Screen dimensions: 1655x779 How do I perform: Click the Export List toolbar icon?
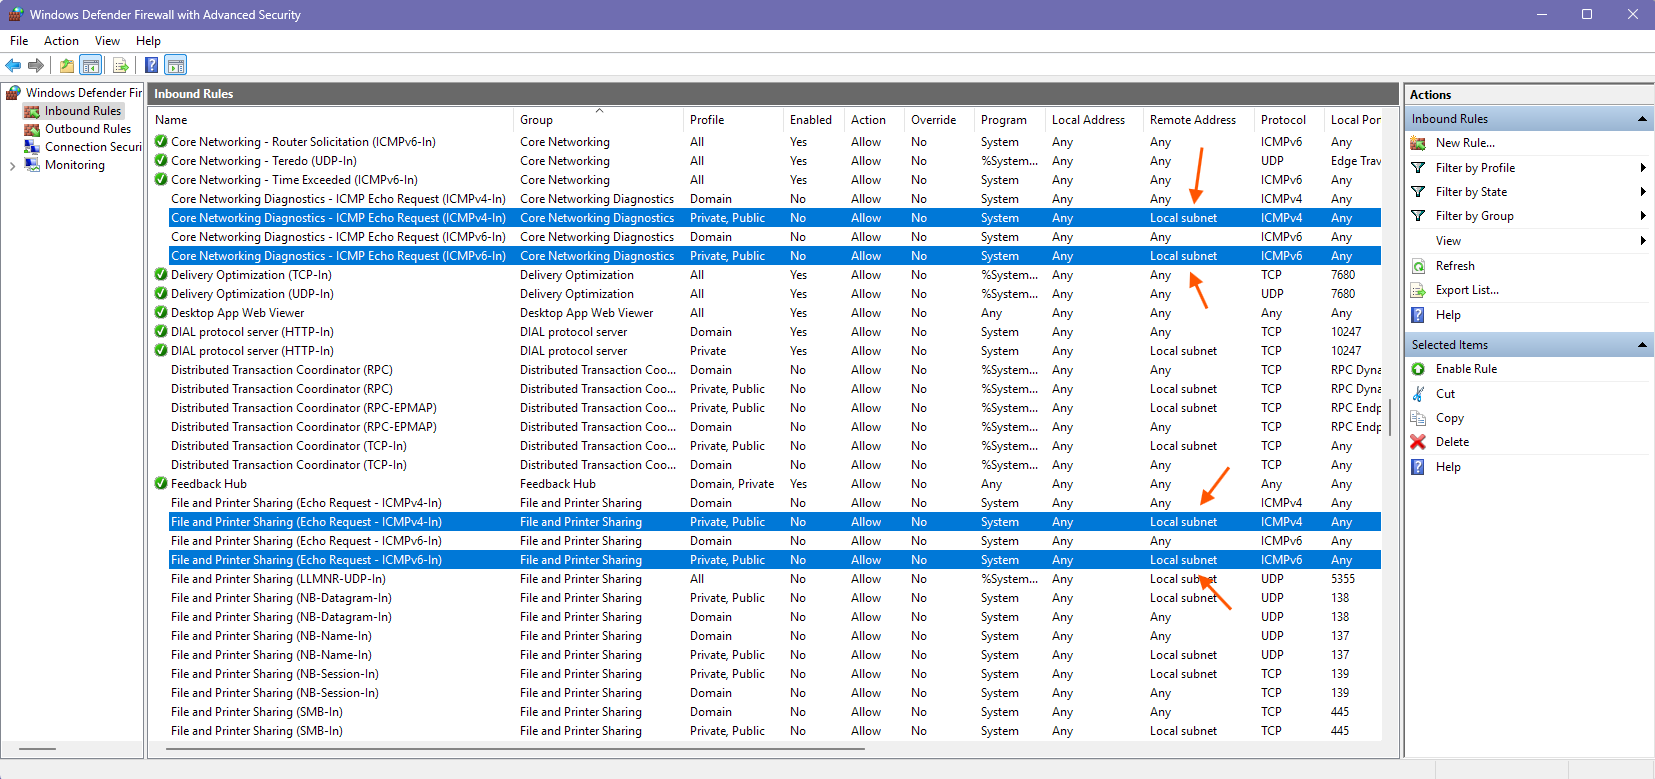(121, 66)
